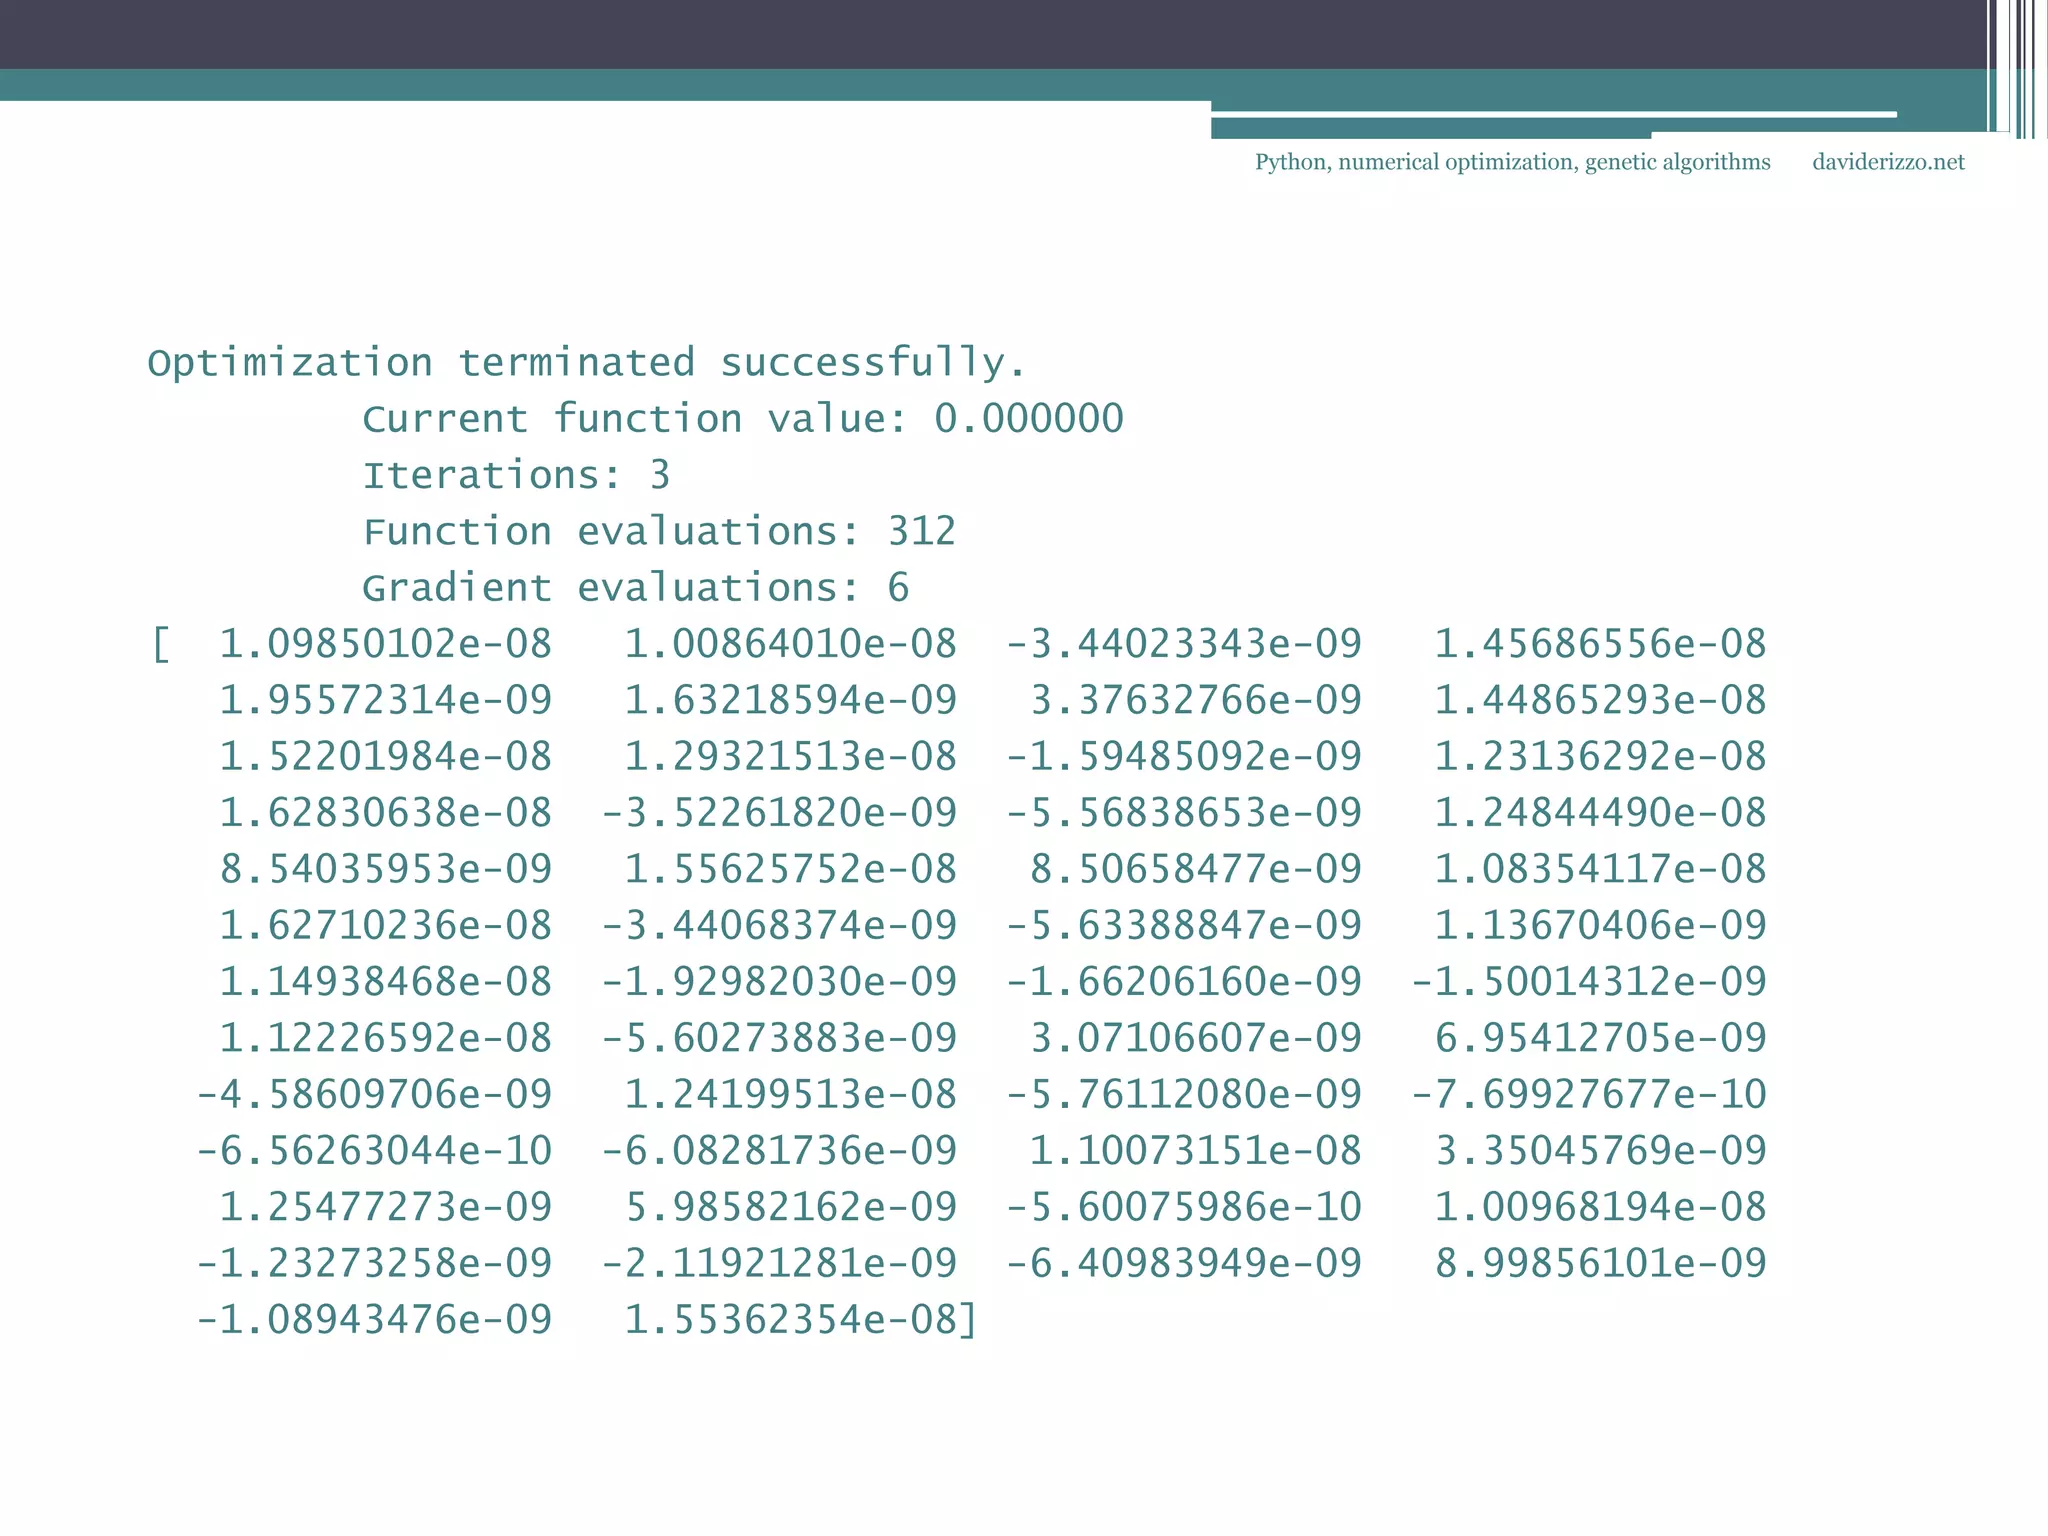Click the value -3.44068374e-09
The width and height of the screenshot is (2048, 1536).
click(779, 925)
